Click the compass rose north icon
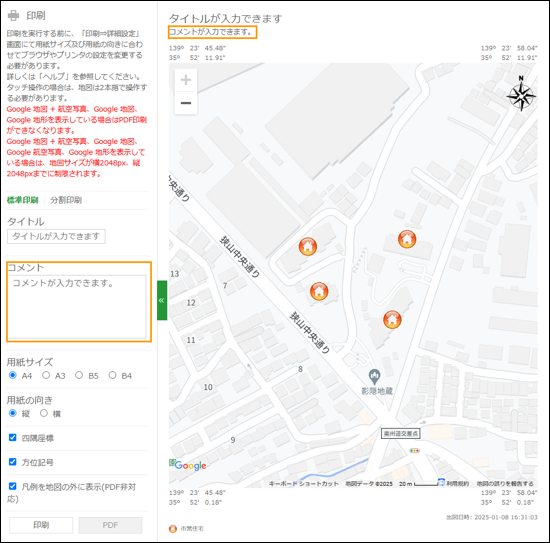Image resolution: width=550 pixels, height=543 pixels. (x=521, y=94)
